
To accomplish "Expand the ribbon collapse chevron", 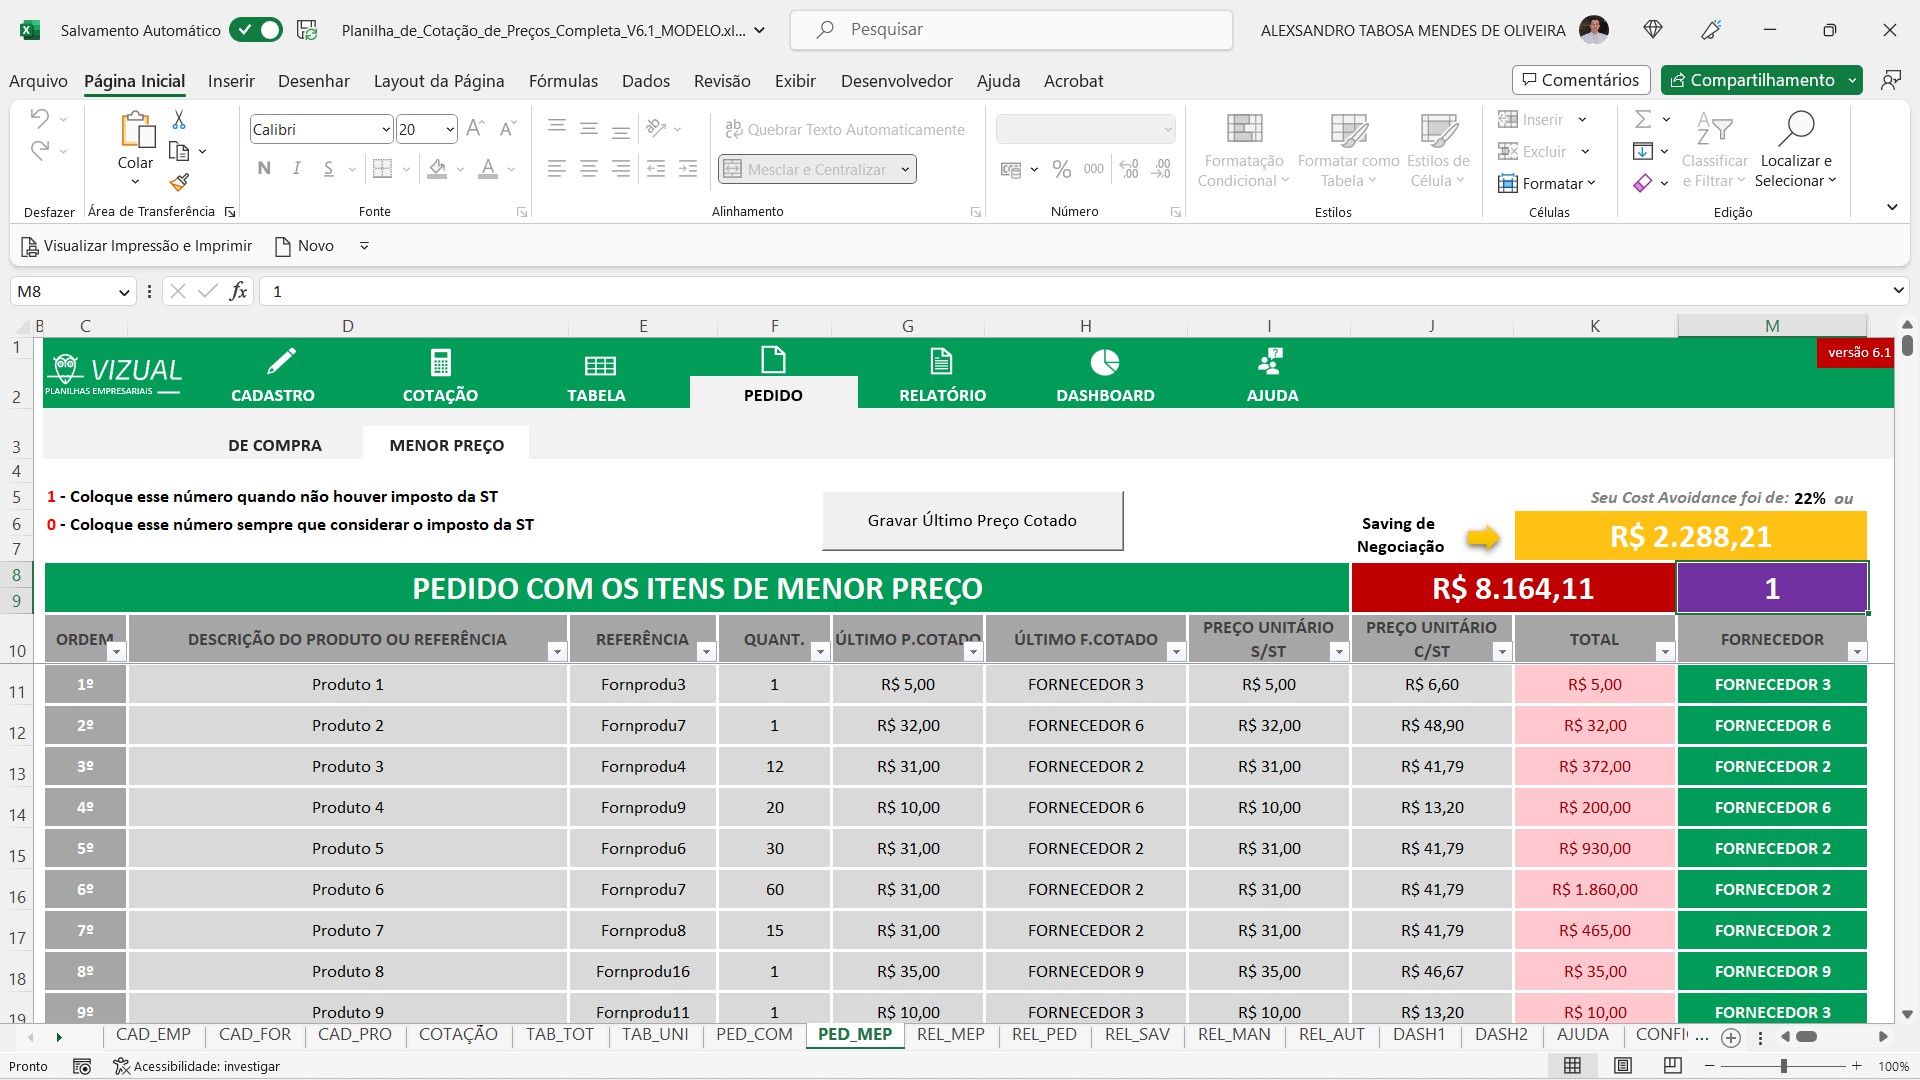I will [x=1892, y=207].
